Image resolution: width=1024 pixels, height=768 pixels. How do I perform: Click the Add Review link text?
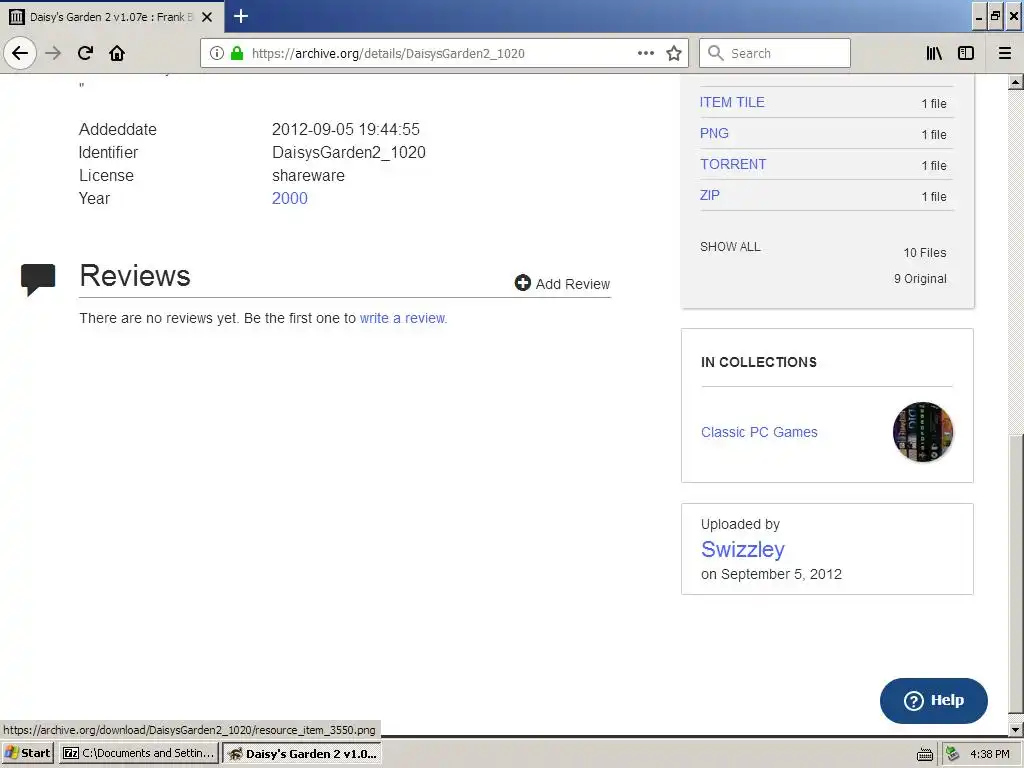(573, 284)
